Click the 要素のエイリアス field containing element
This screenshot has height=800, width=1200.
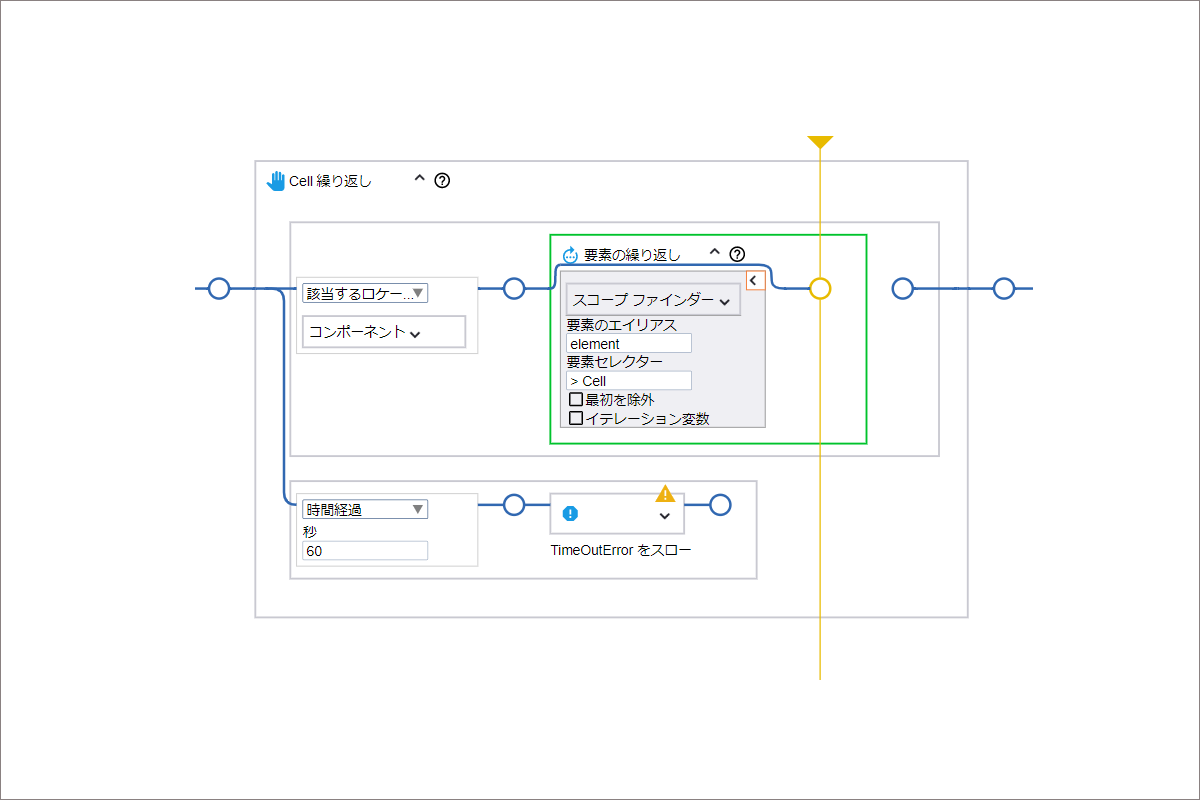coord(629,343)
